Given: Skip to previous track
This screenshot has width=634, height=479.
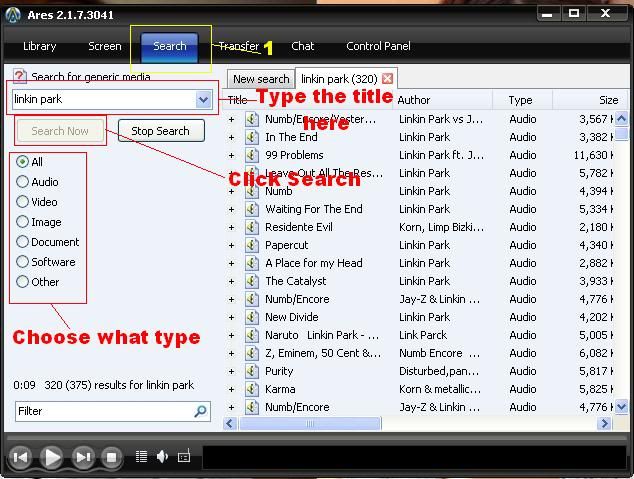Looking at the screenshot, I should (21, 457).
